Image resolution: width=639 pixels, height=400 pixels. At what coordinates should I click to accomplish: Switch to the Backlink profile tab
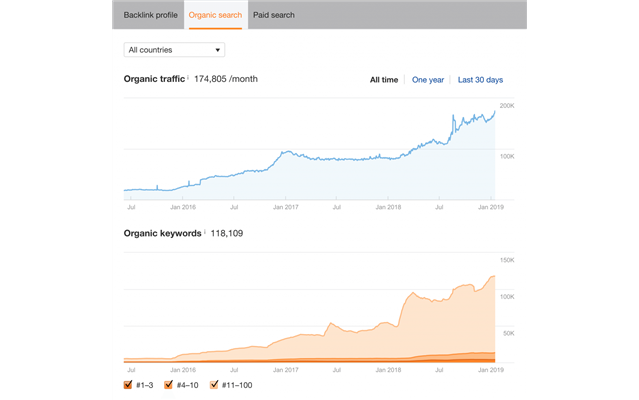[150, 16]
